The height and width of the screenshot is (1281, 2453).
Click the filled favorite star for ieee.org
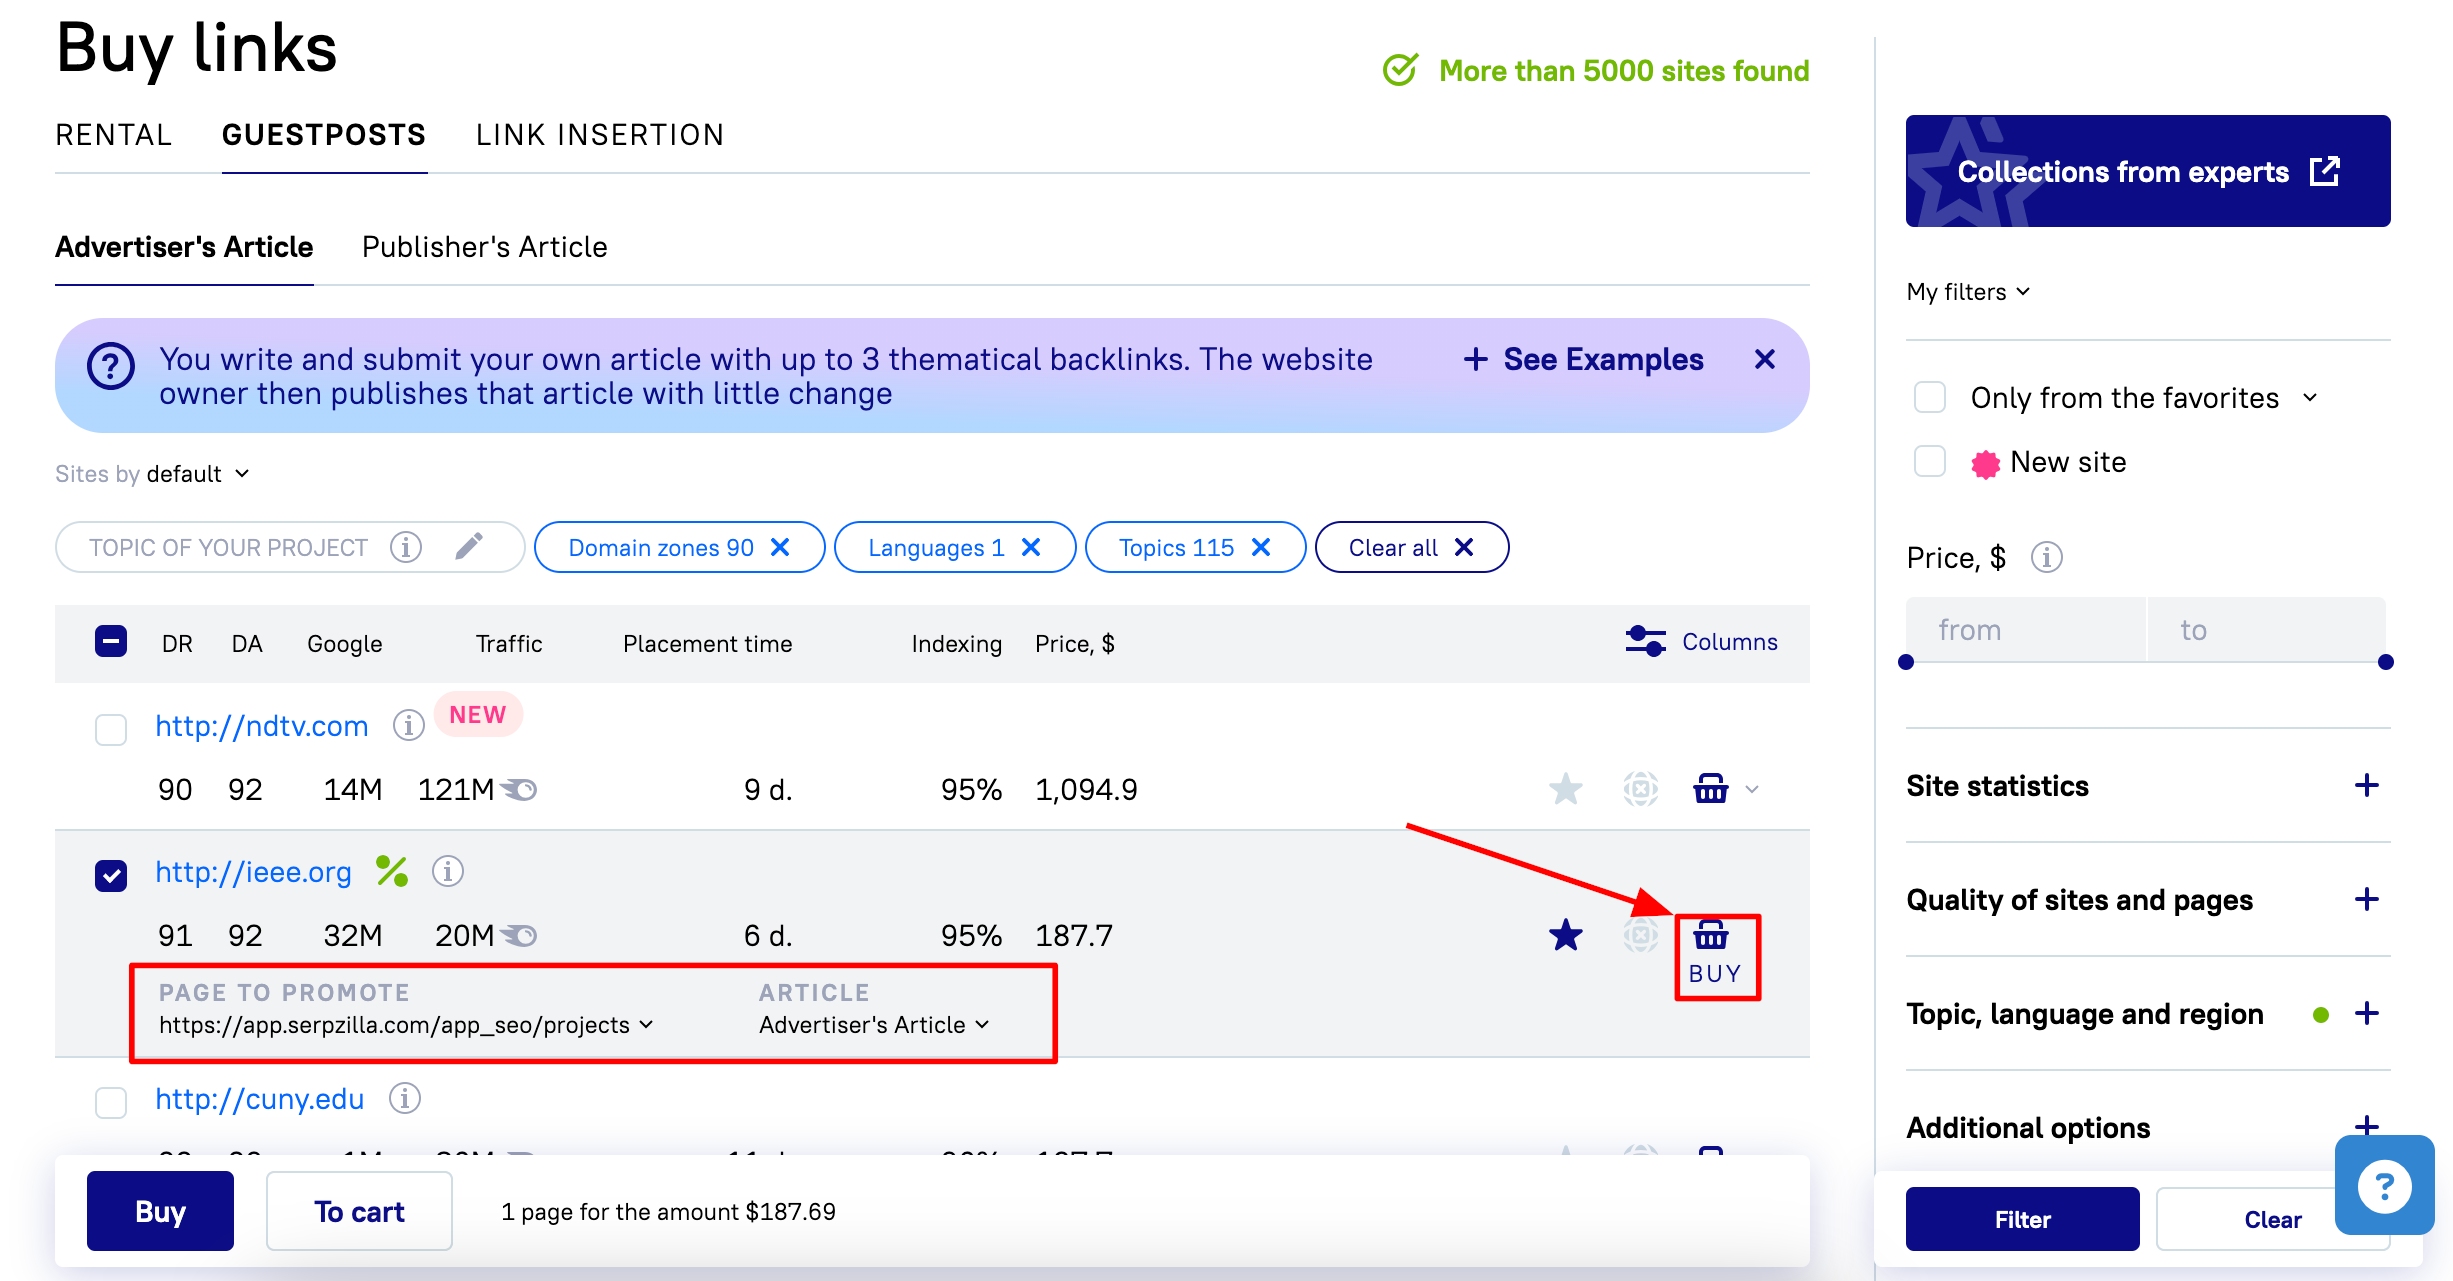point(1565,935)
